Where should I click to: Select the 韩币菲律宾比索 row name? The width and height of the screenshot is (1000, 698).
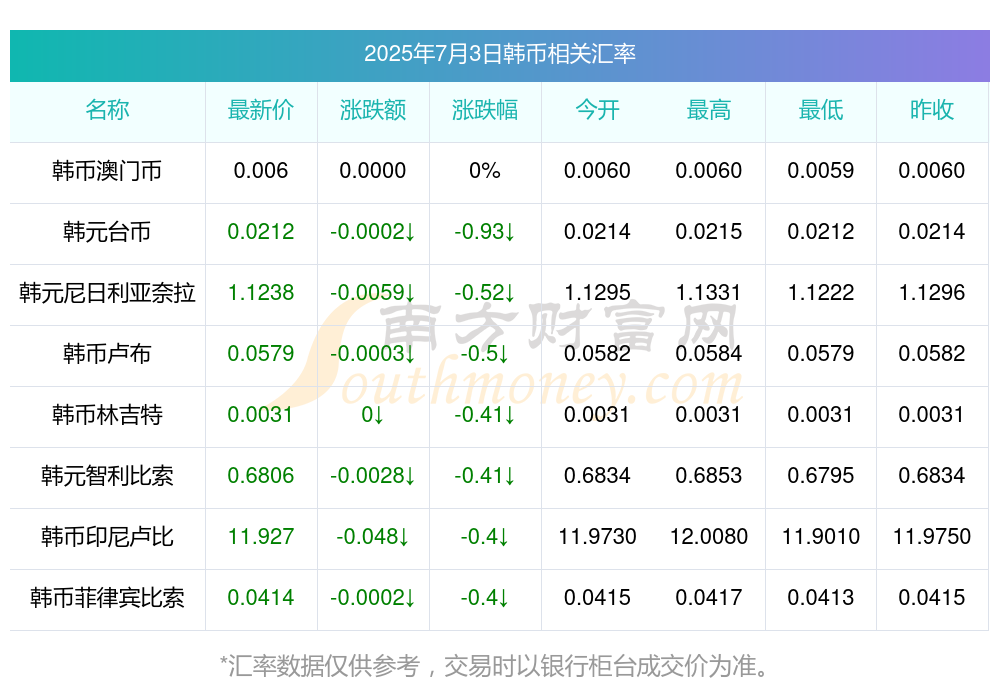(x=107, y=598)
